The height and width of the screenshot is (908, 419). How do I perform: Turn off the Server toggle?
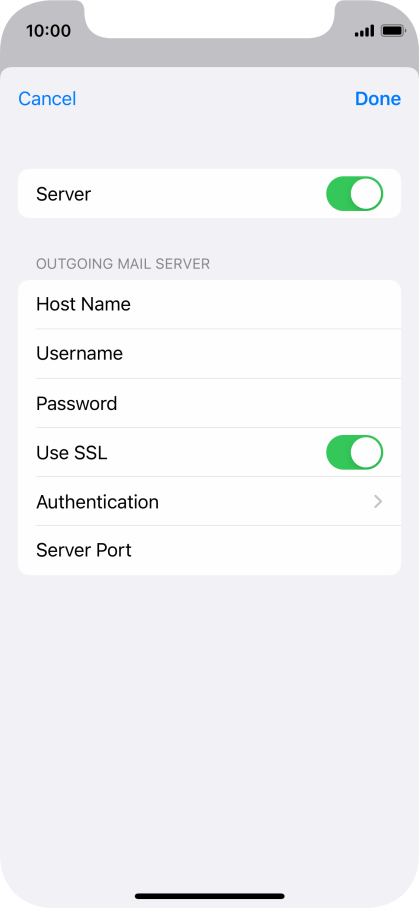(354, 194)
